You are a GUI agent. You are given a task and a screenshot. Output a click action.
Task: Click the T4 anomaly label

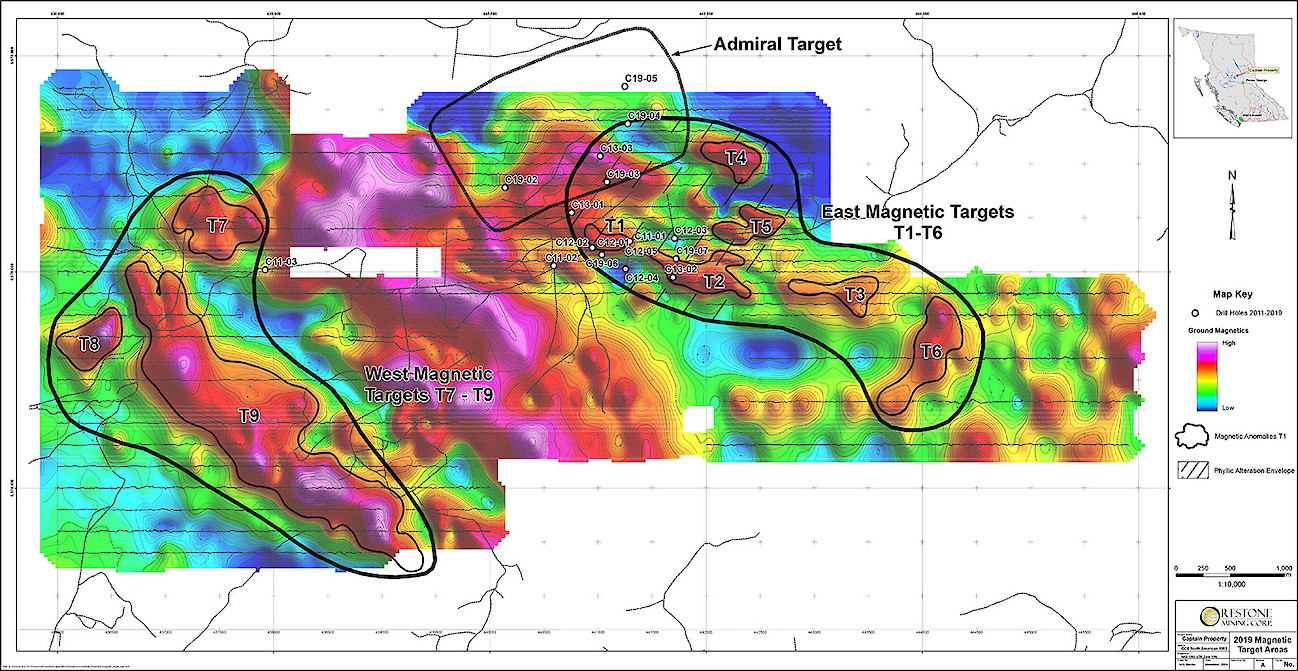pyautogui.click(x=735, y=158)
